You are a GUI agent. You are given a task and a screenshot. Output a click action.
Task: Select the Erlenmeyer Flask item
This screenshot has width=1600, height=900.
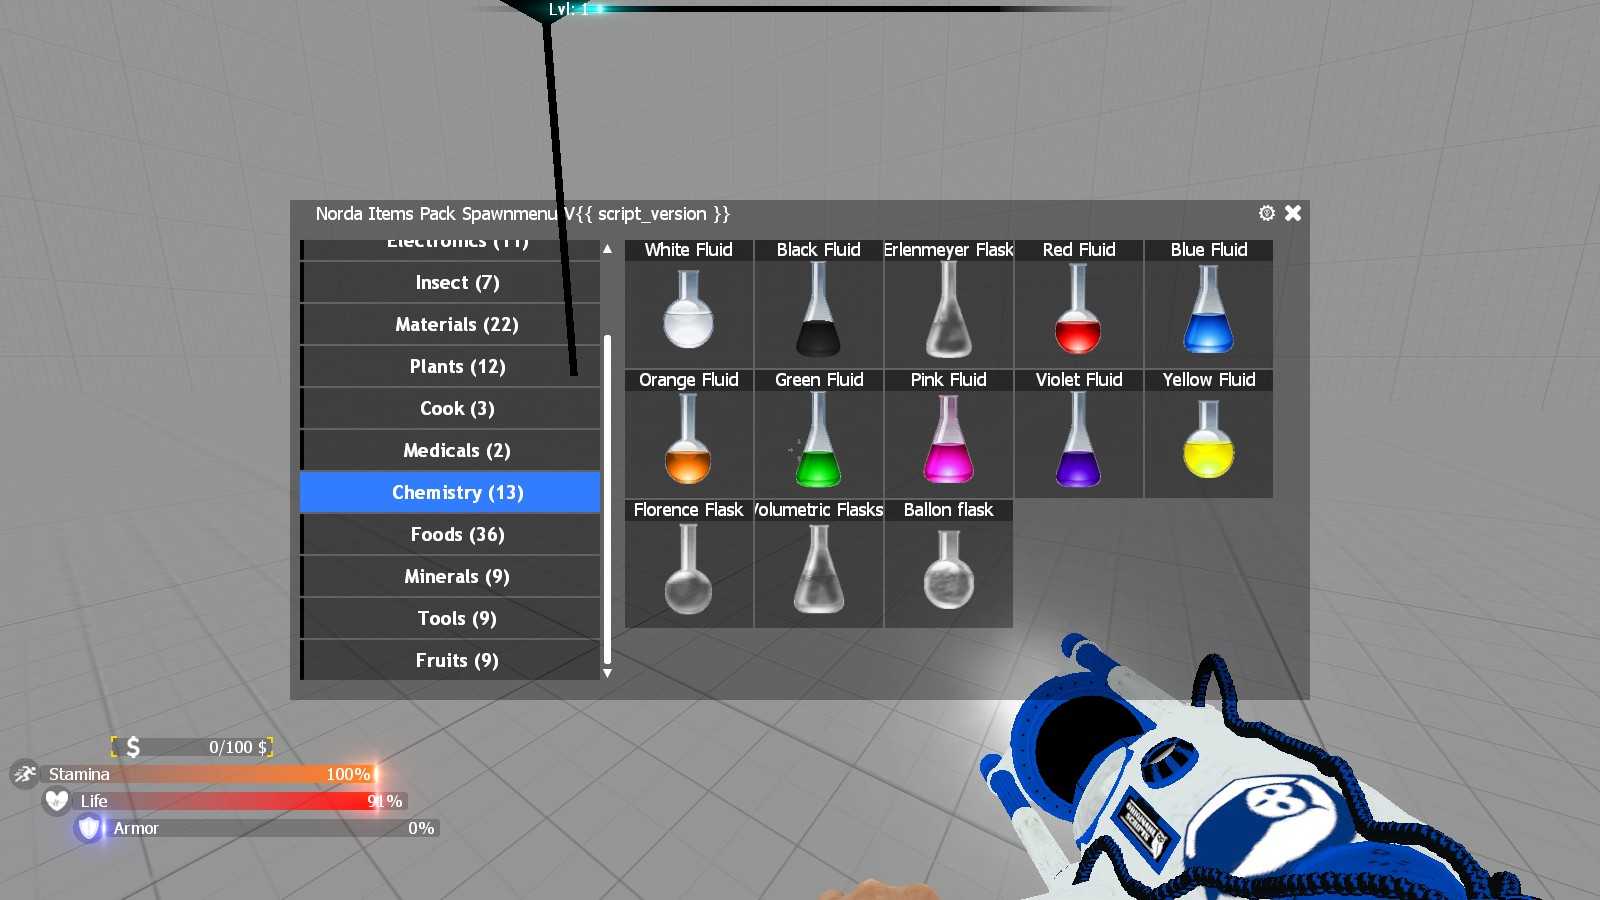tap(948, 304)
